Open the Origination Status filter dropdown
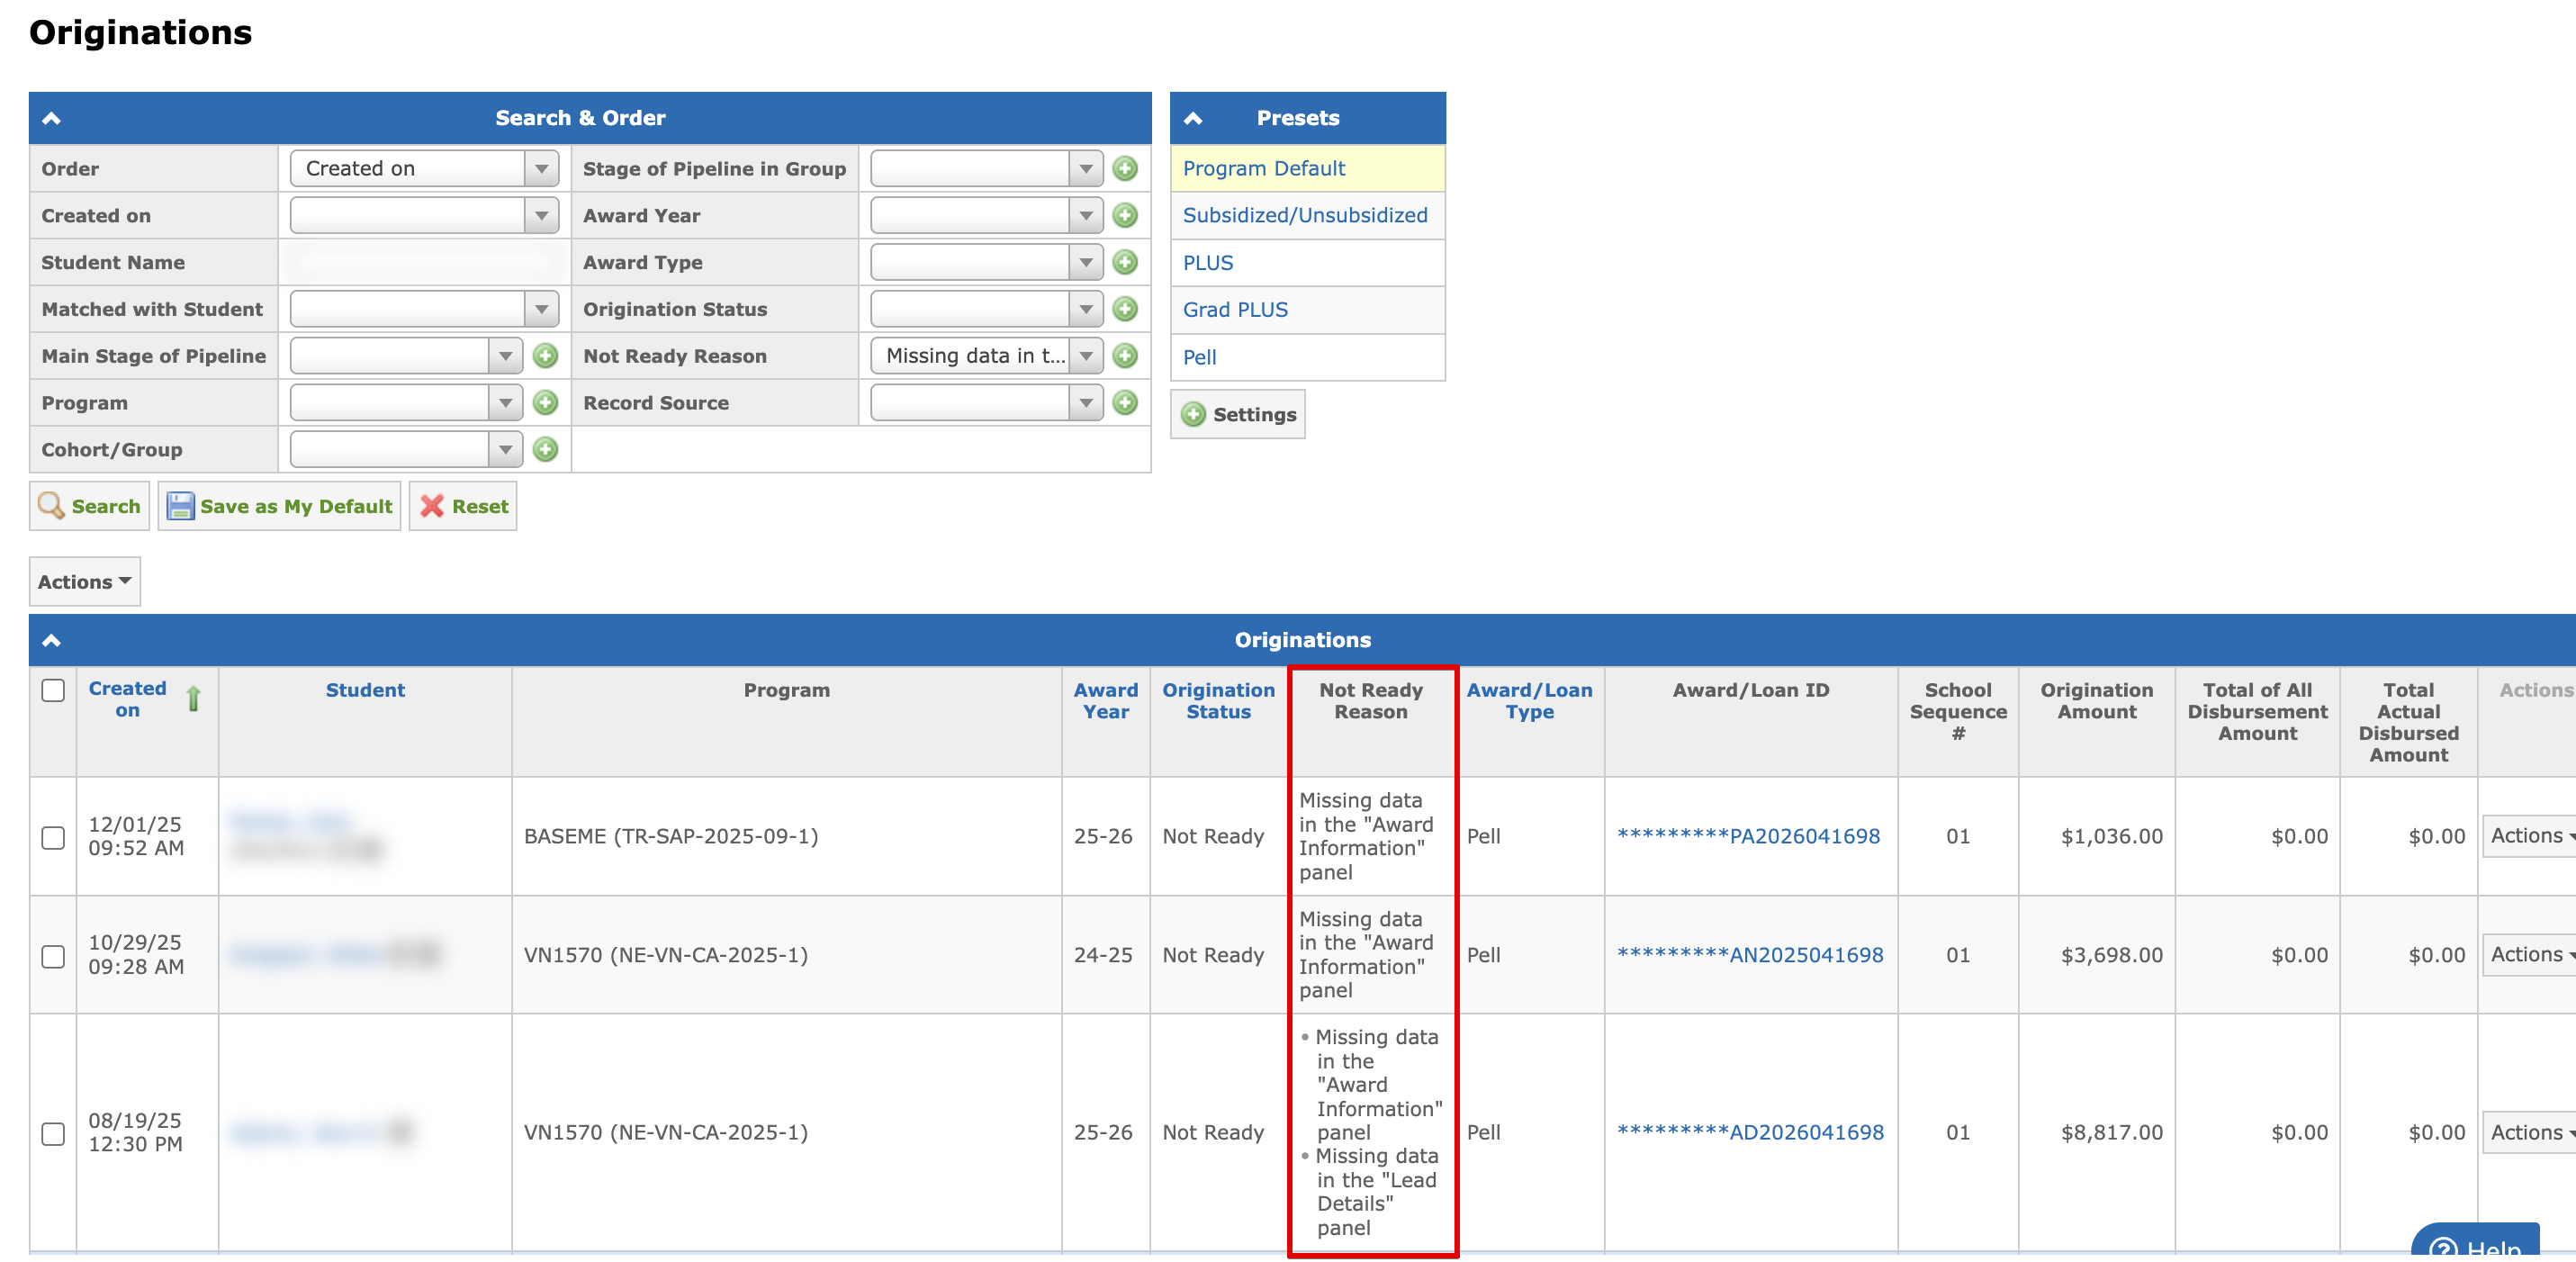2576x1262 pixels. pyautogui.click(x=987, y=309)
